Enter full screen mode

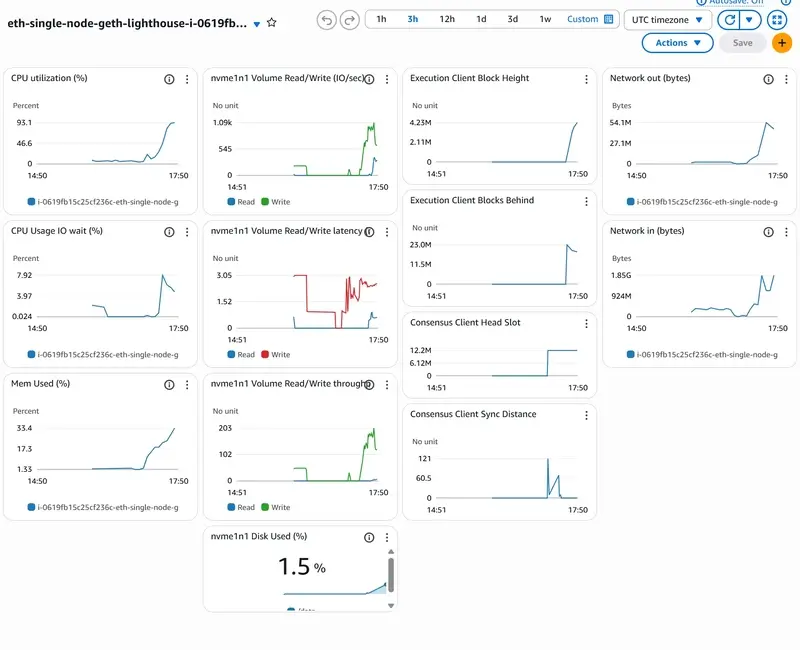click(776, 20)
